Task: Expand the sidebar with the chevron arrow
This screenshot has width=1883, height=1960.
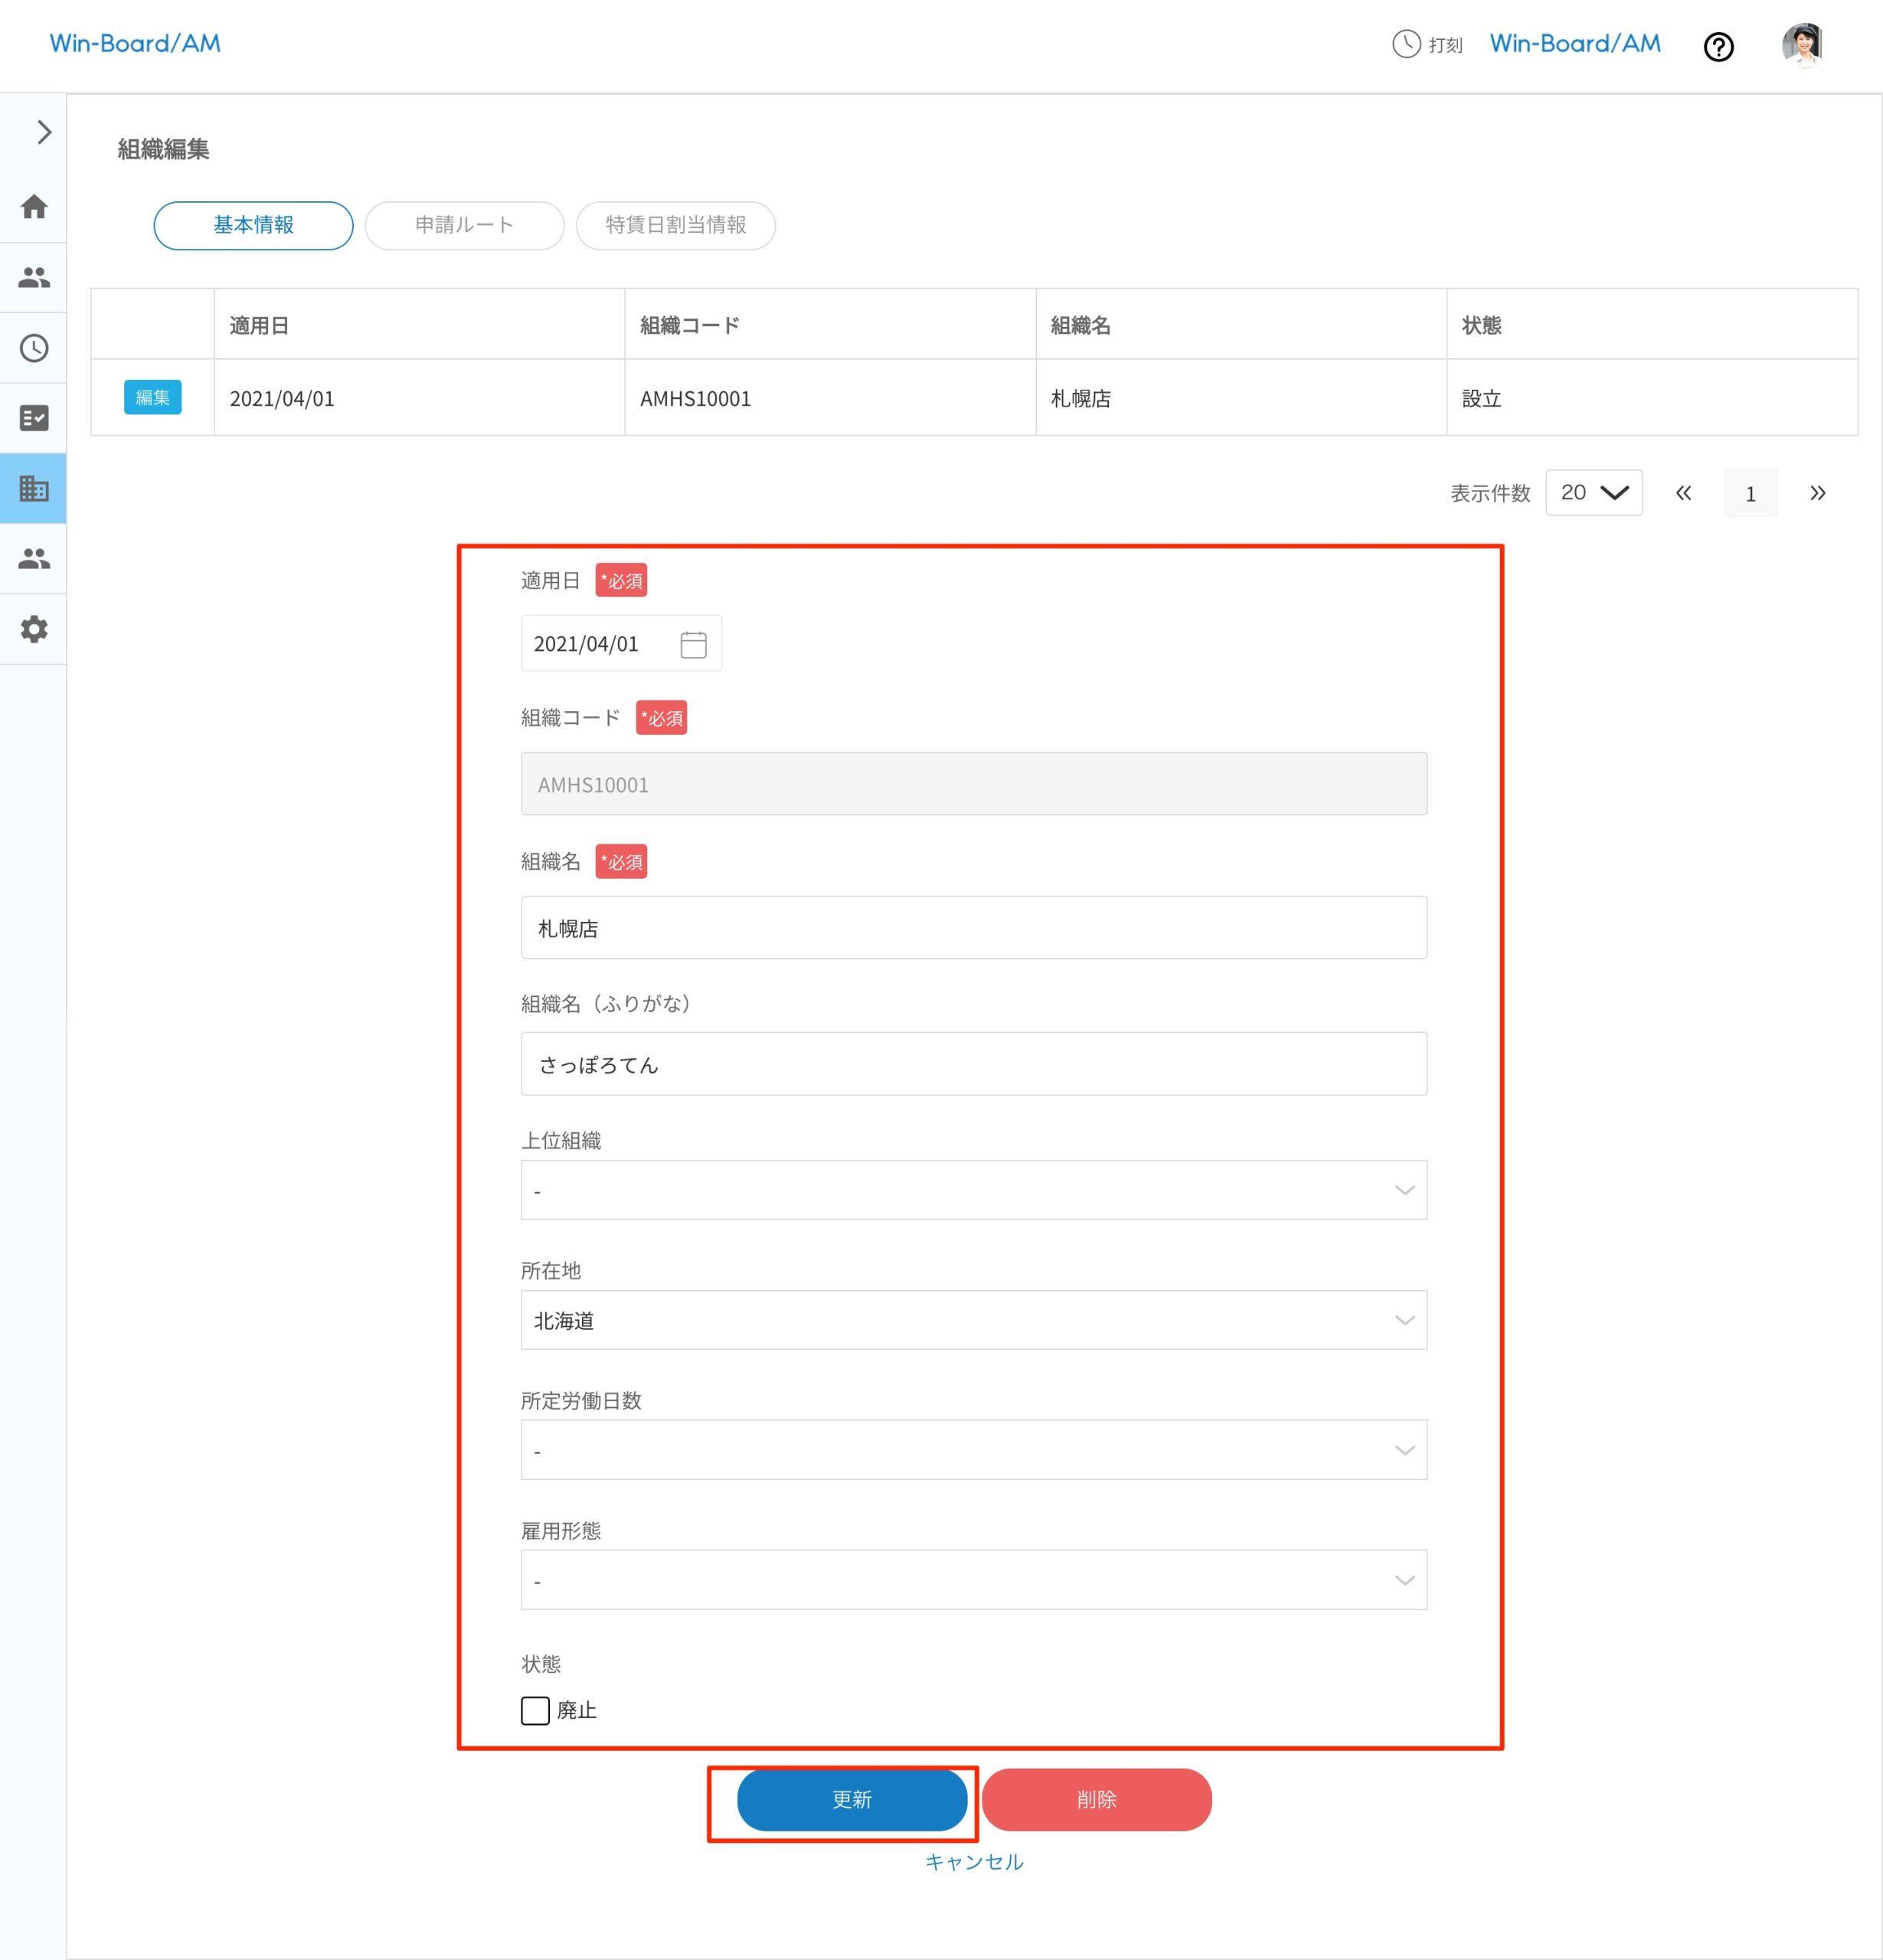Action: click(x=43, y=132)
